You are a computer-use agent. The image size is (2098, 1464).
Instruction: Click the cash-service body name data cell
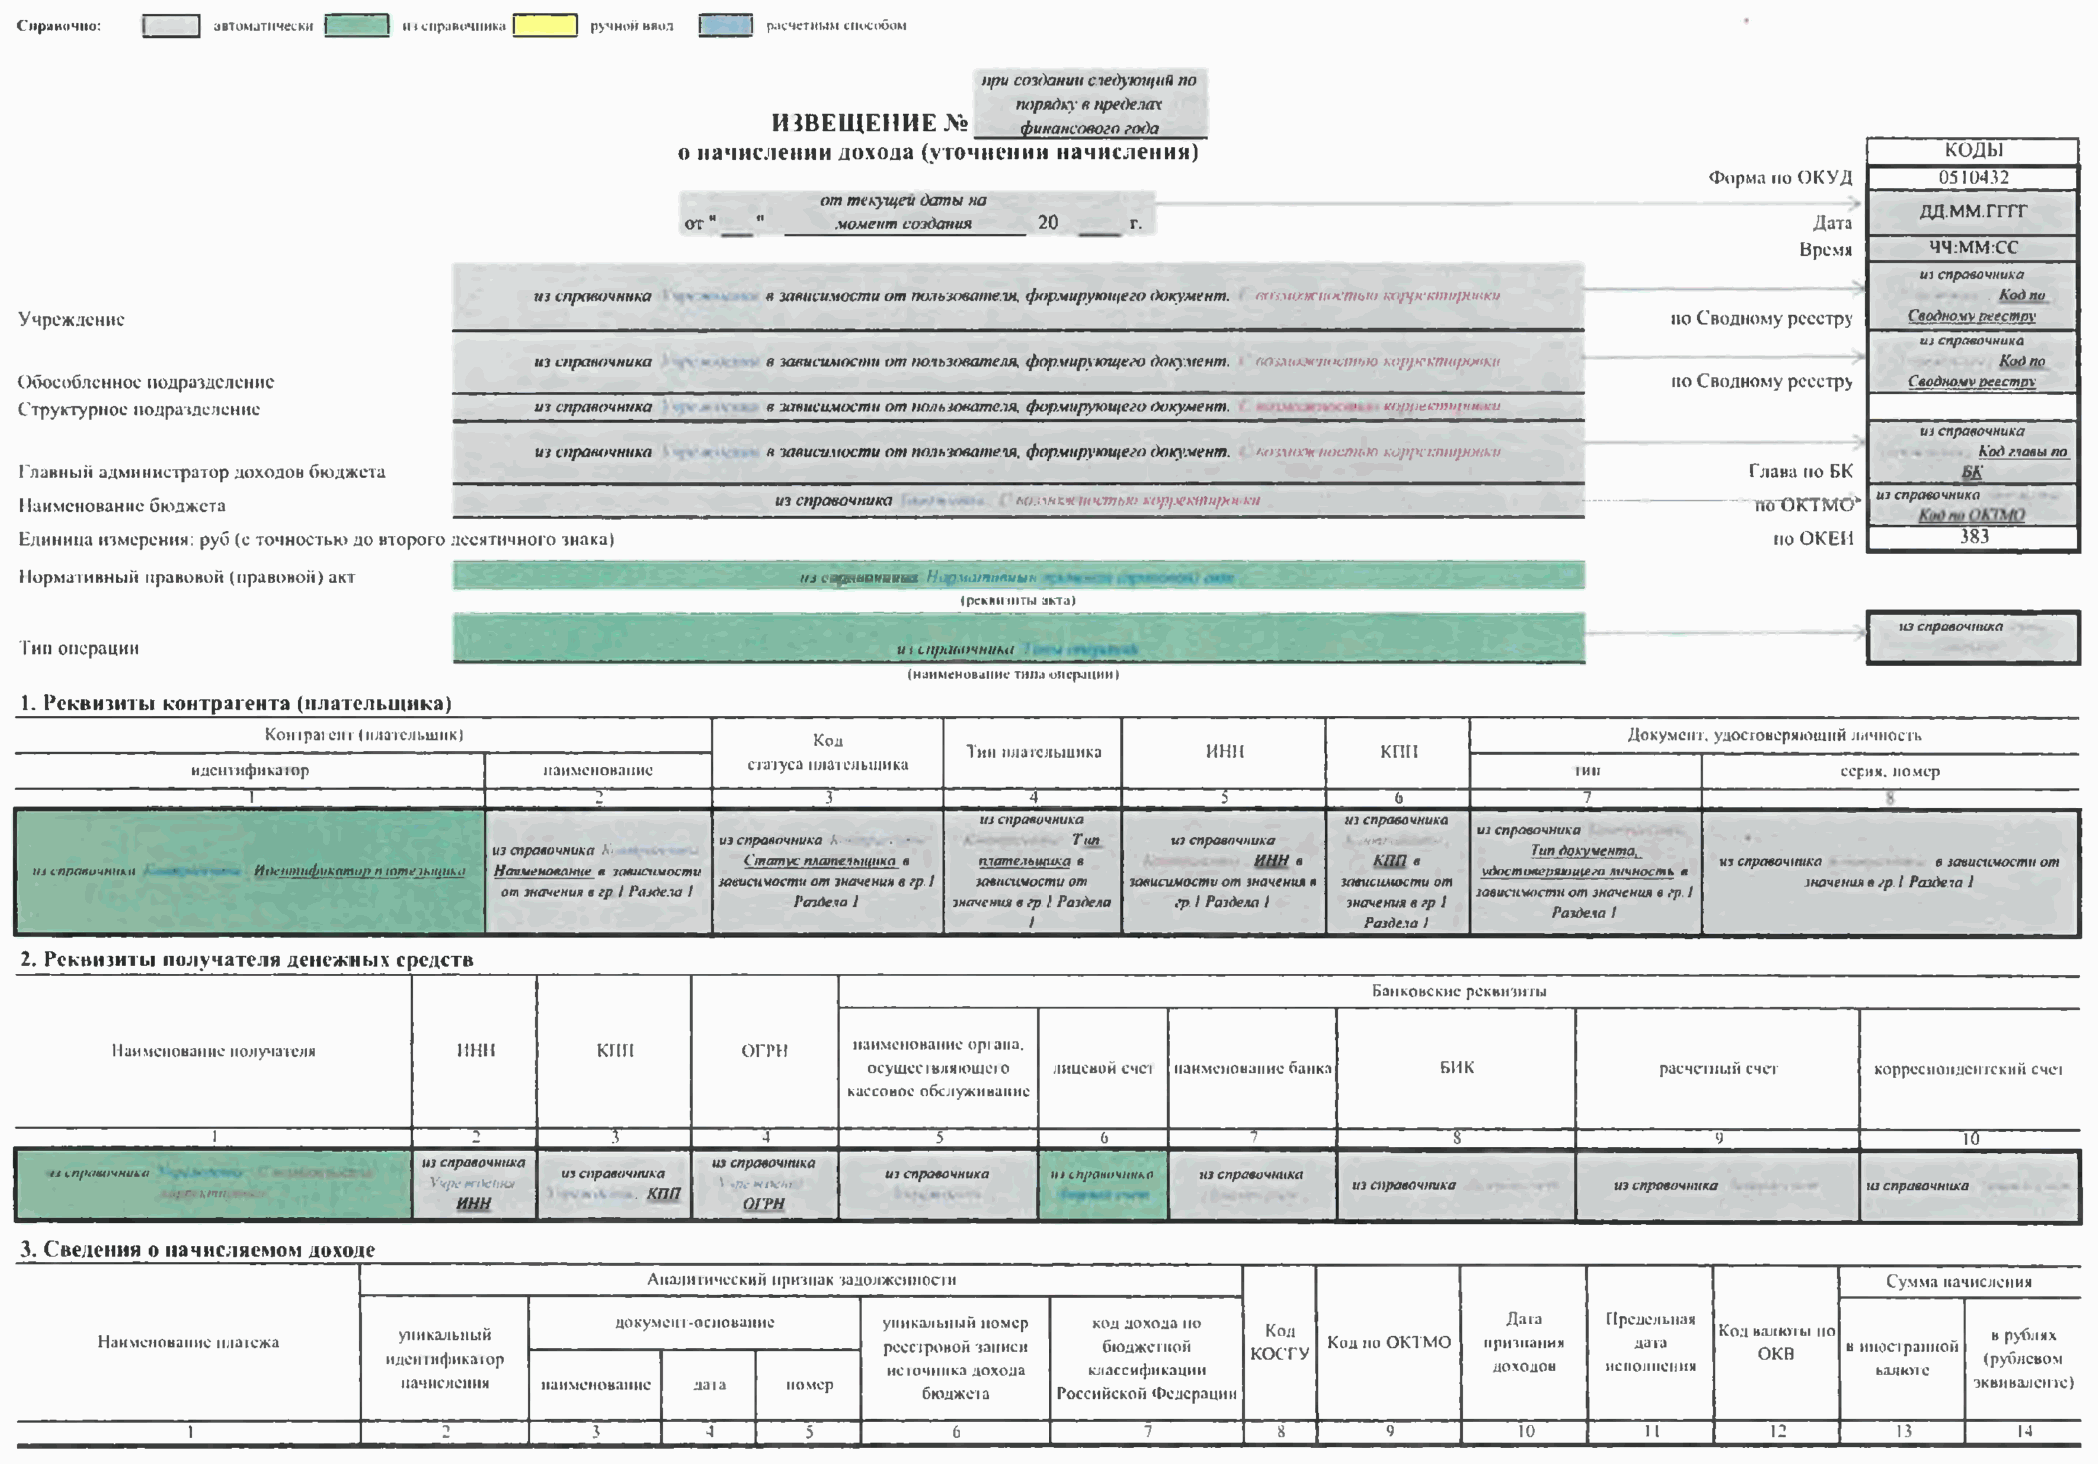coord(938,1185)
